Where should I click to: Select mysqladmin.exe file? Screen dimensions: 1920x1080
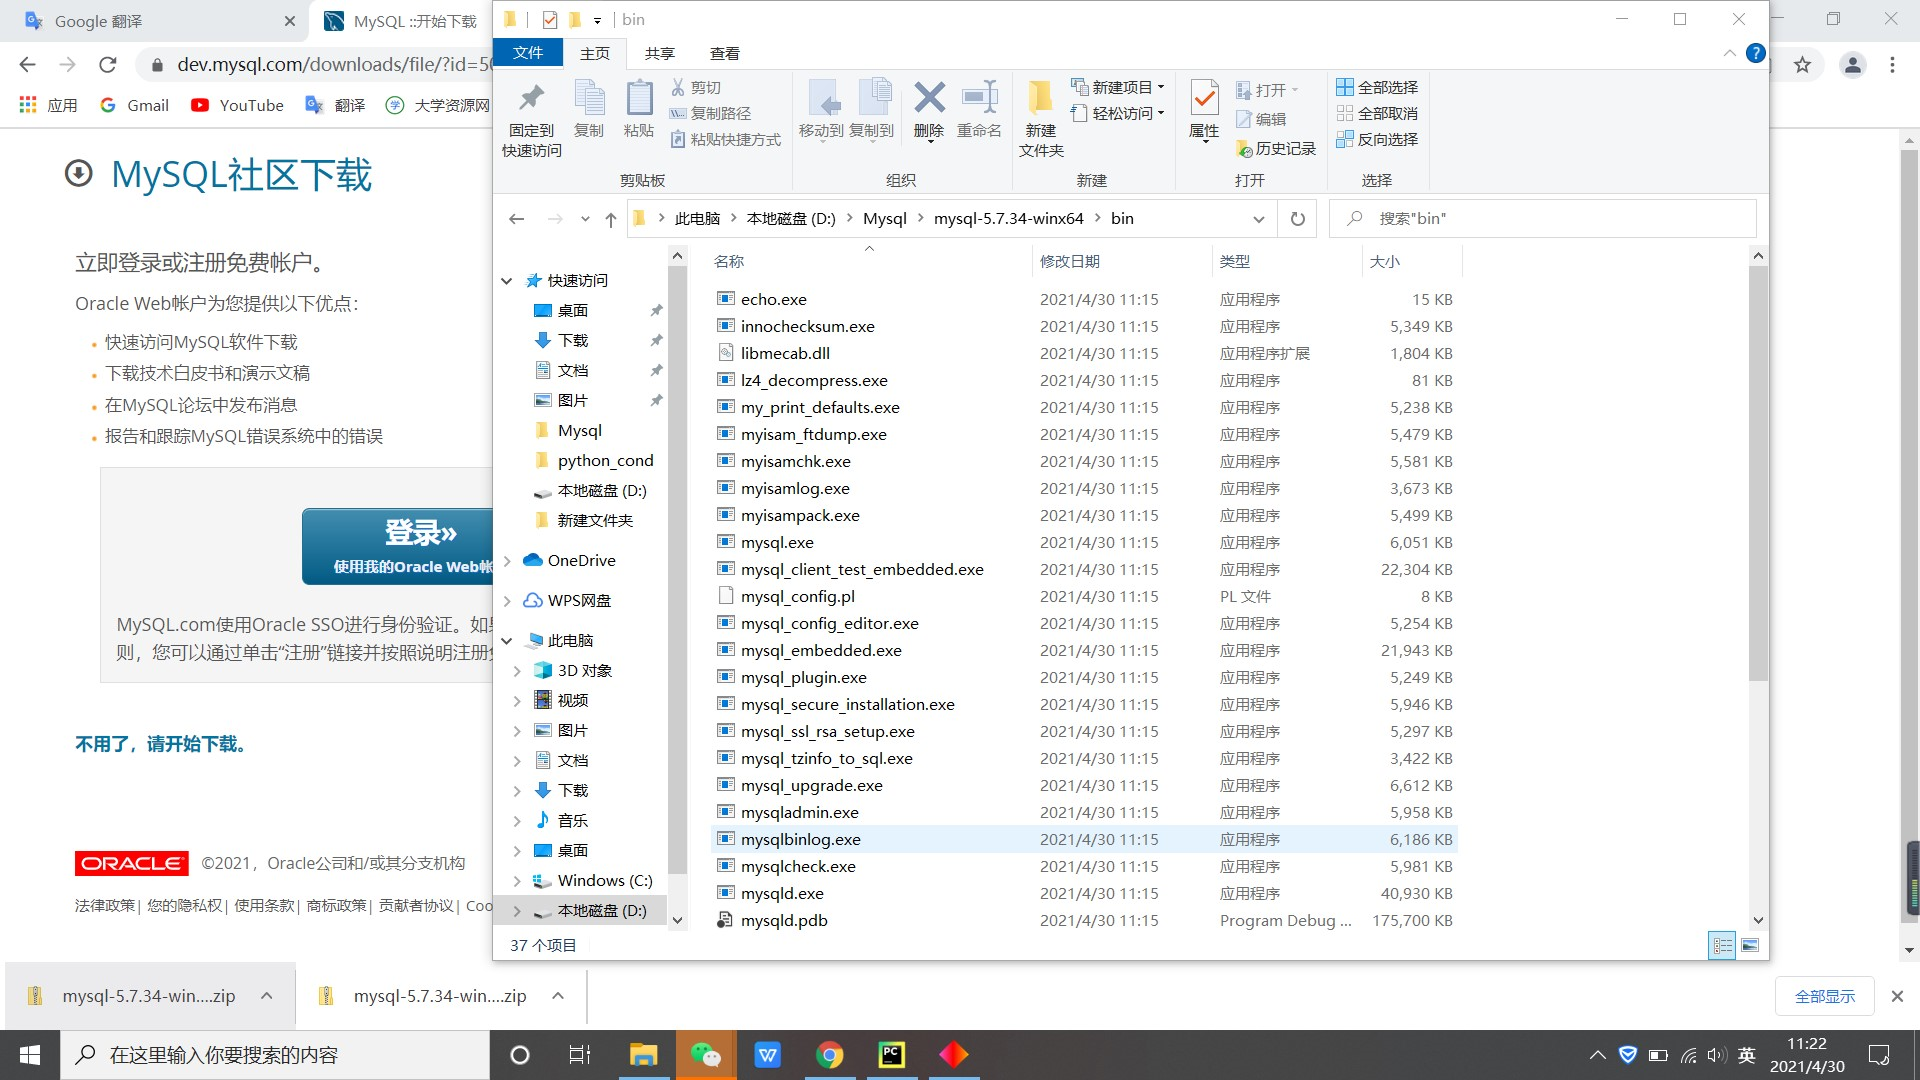click(x=1084, y=812)
